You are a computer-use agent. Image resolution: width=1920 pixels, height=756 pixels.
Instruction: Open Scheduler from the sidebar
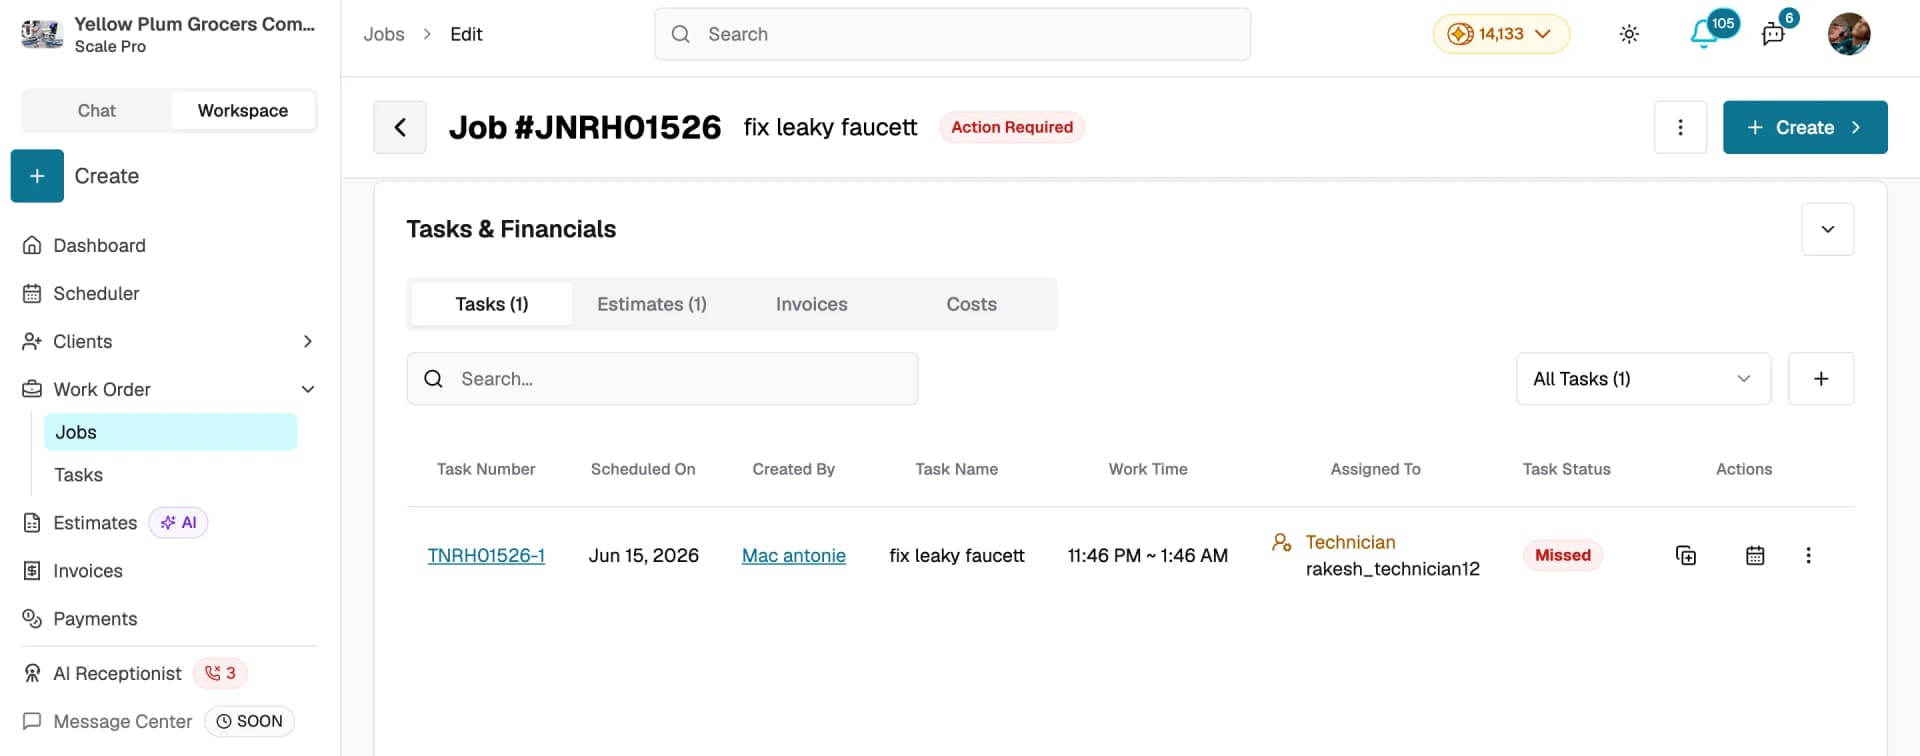pos(96,293)
